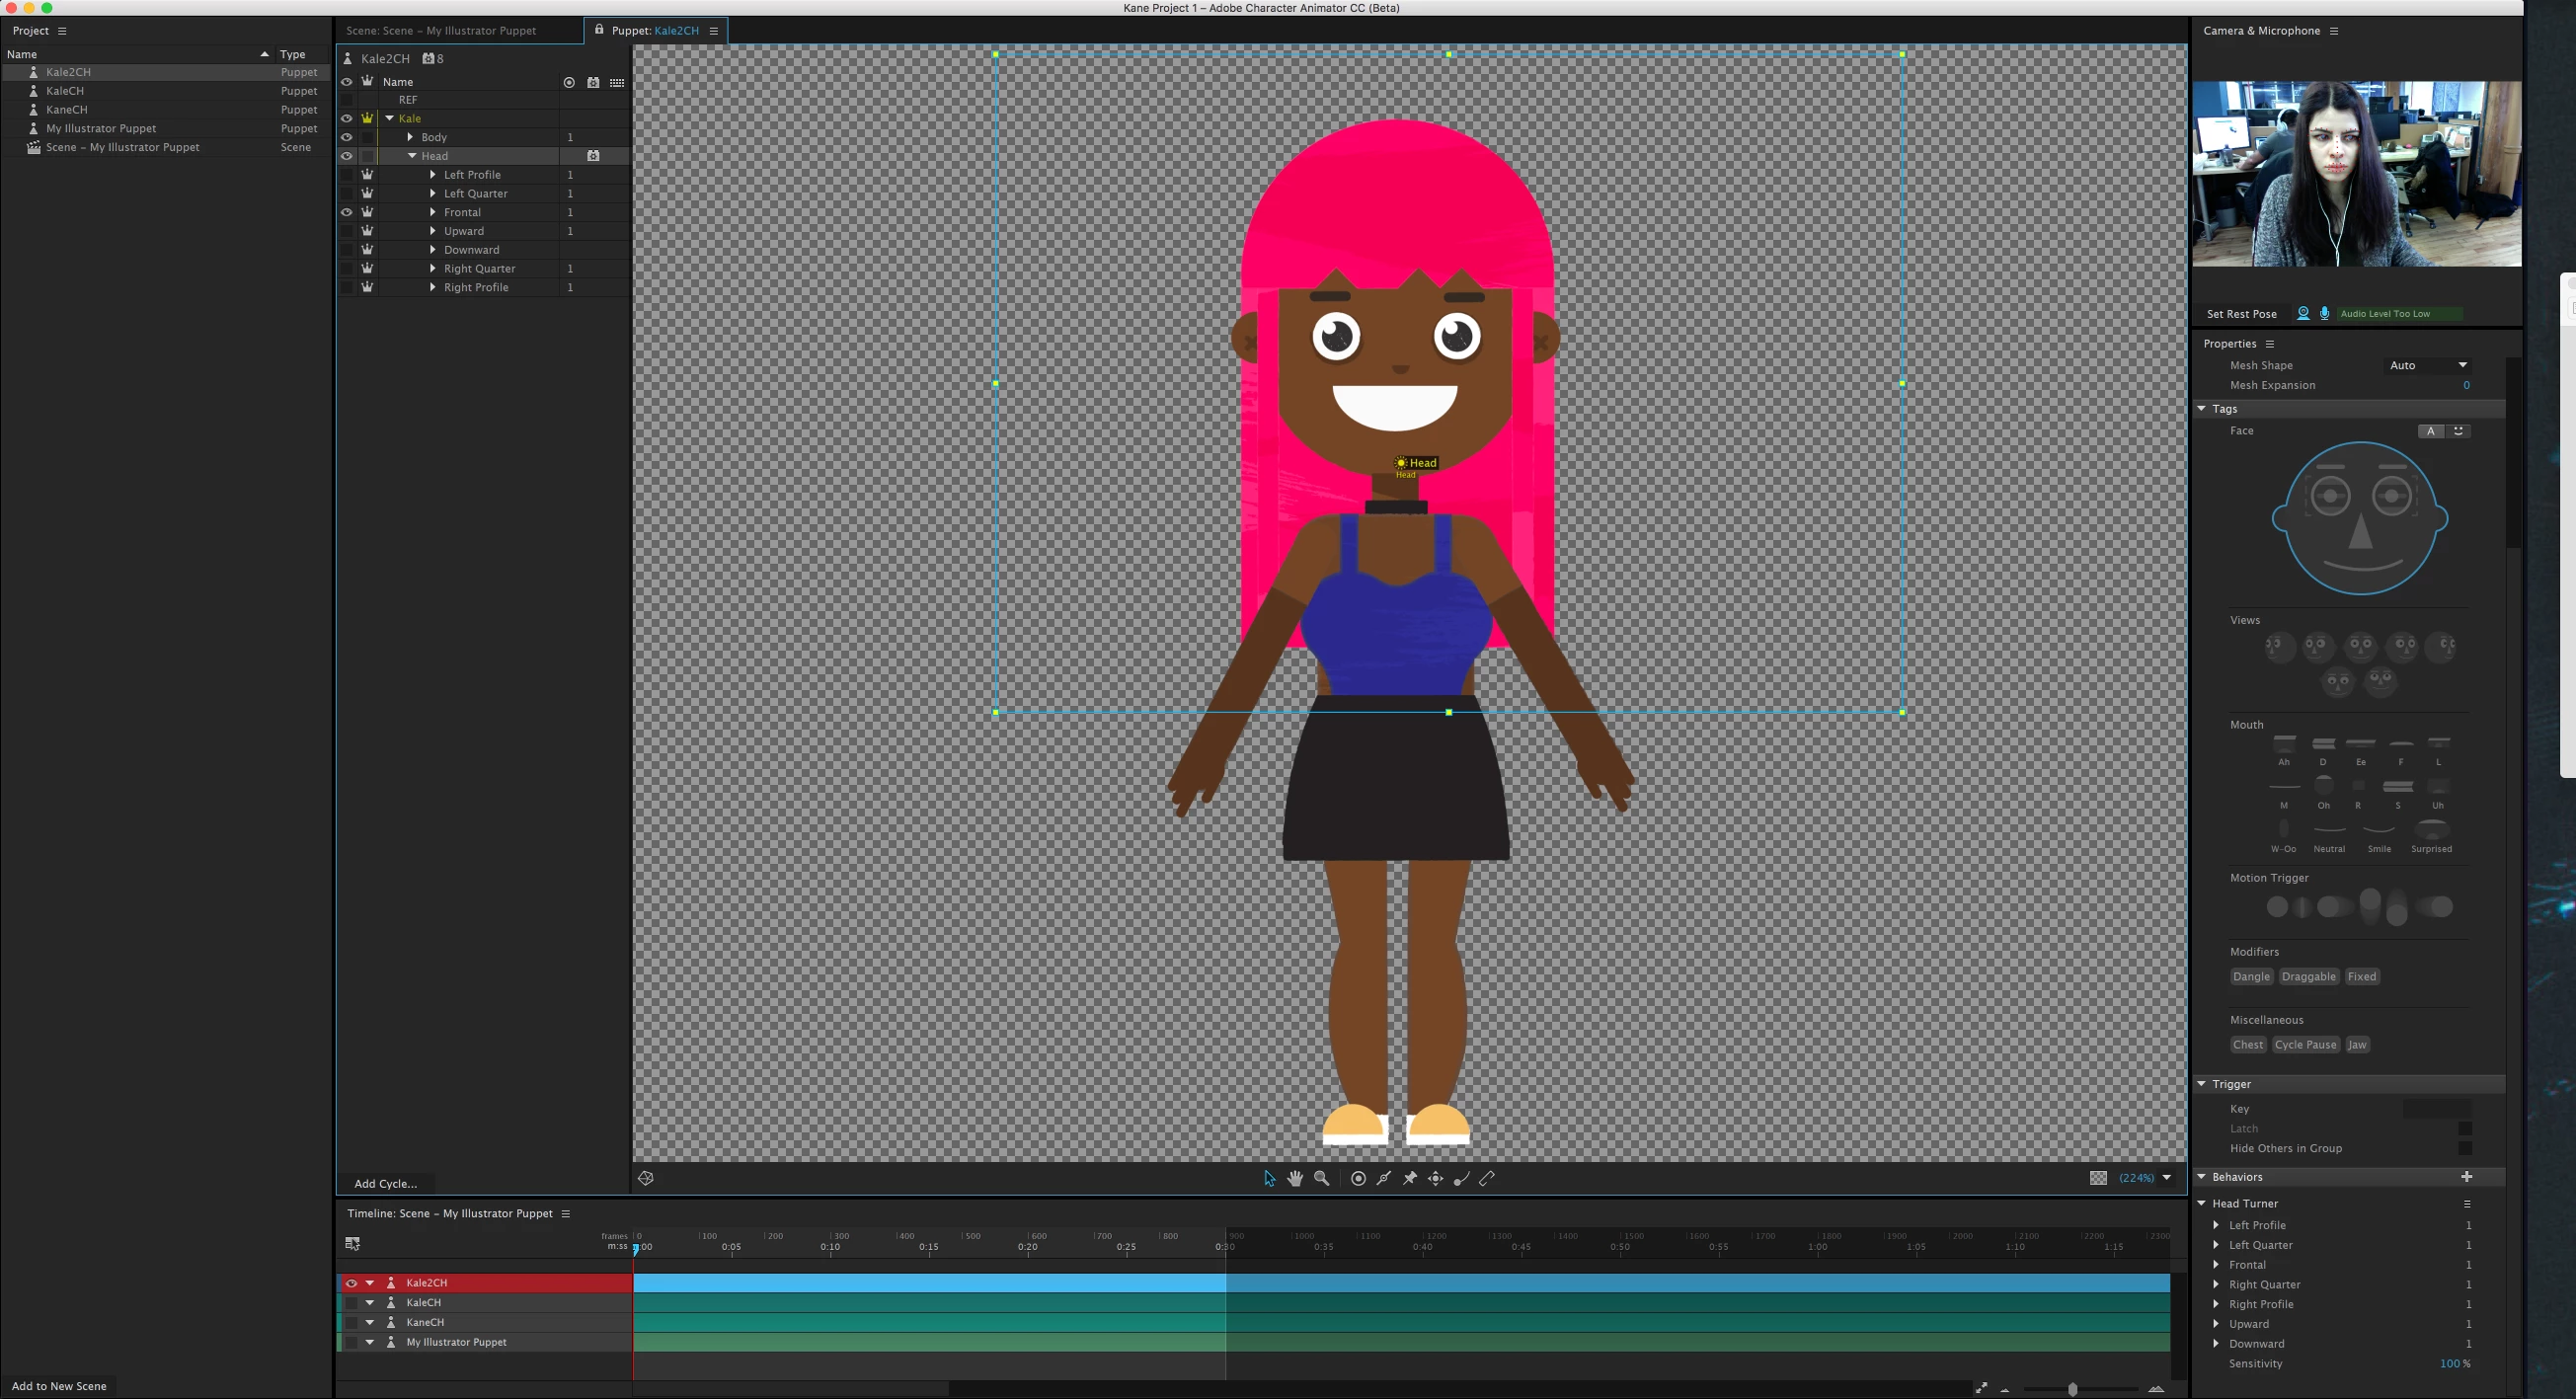This screenshot has height=1399, width=2576.
Task: Select the Dragger tool
Action: [x=1435, y=1178]
